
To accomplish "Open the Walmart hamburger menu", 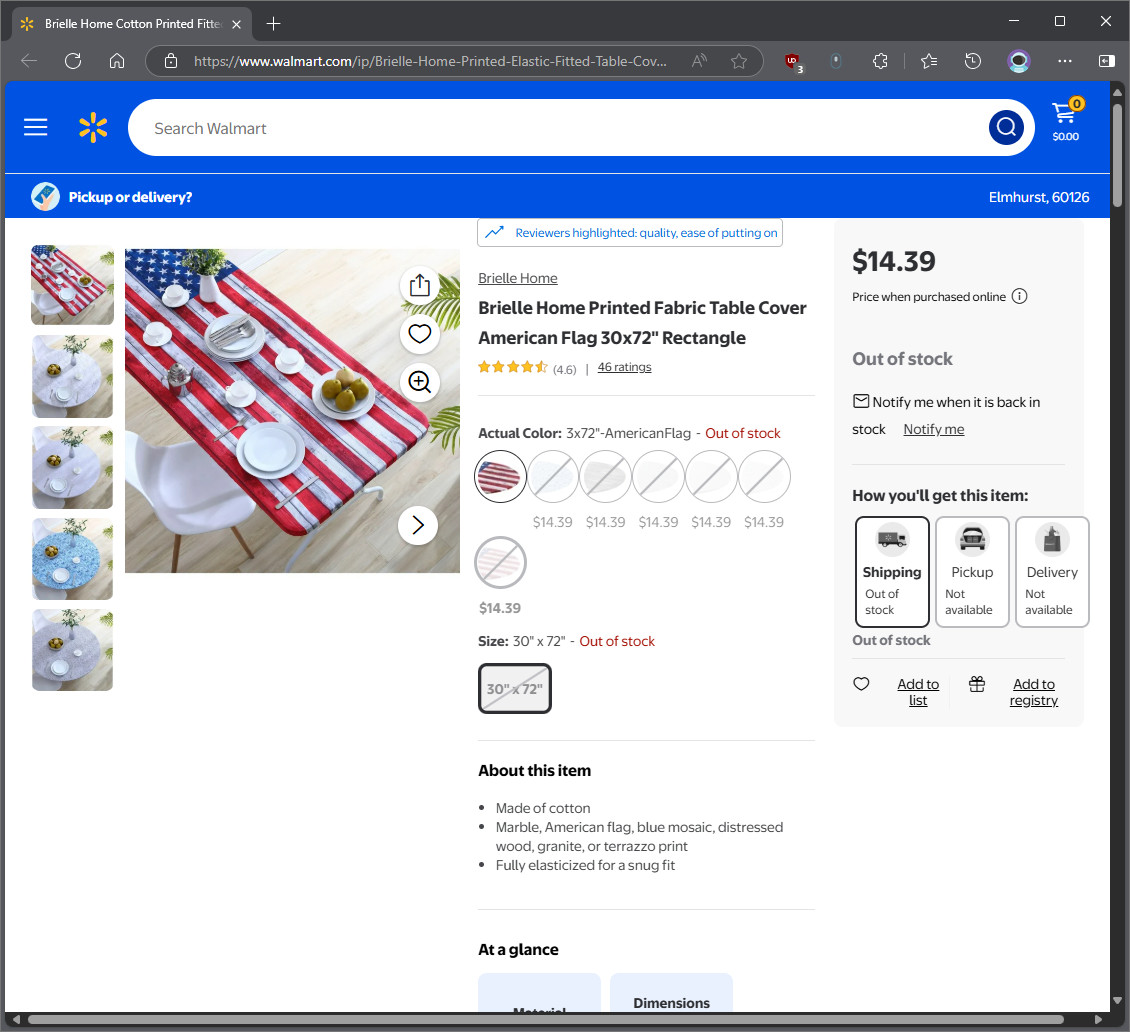I will pyautogui.click(x=35, y=128).
